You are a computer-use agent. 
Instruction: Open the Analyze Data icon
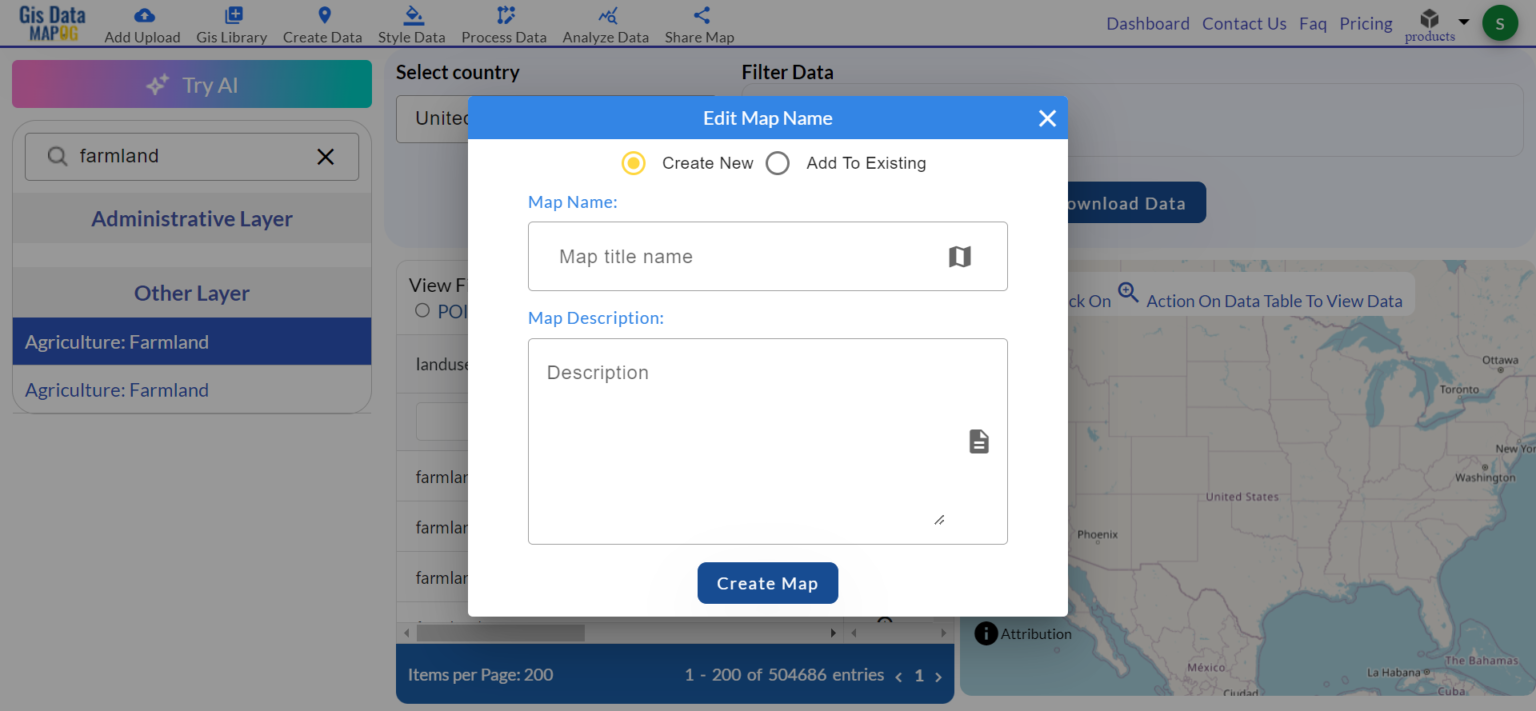click(608, 15)
